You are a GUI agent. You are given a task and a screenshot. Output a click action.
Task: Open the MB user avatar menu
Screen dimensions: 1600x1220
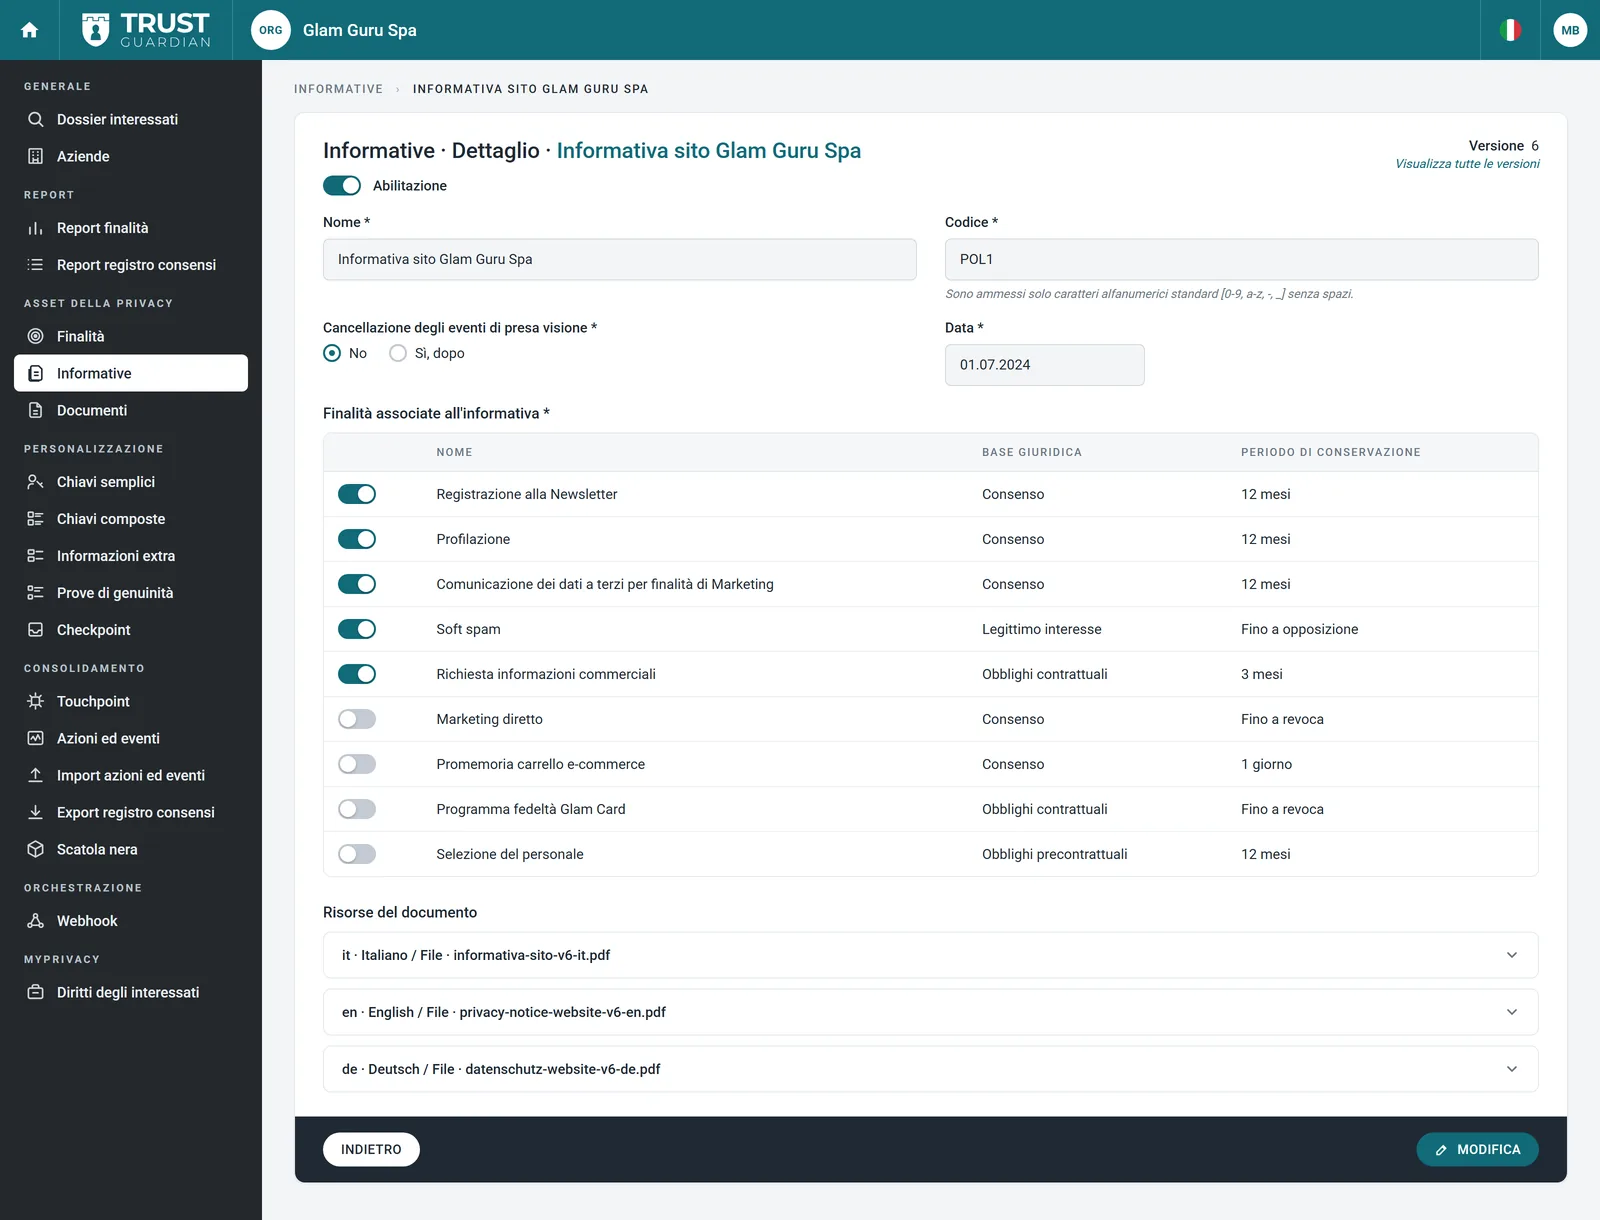tap(1570, 30)
